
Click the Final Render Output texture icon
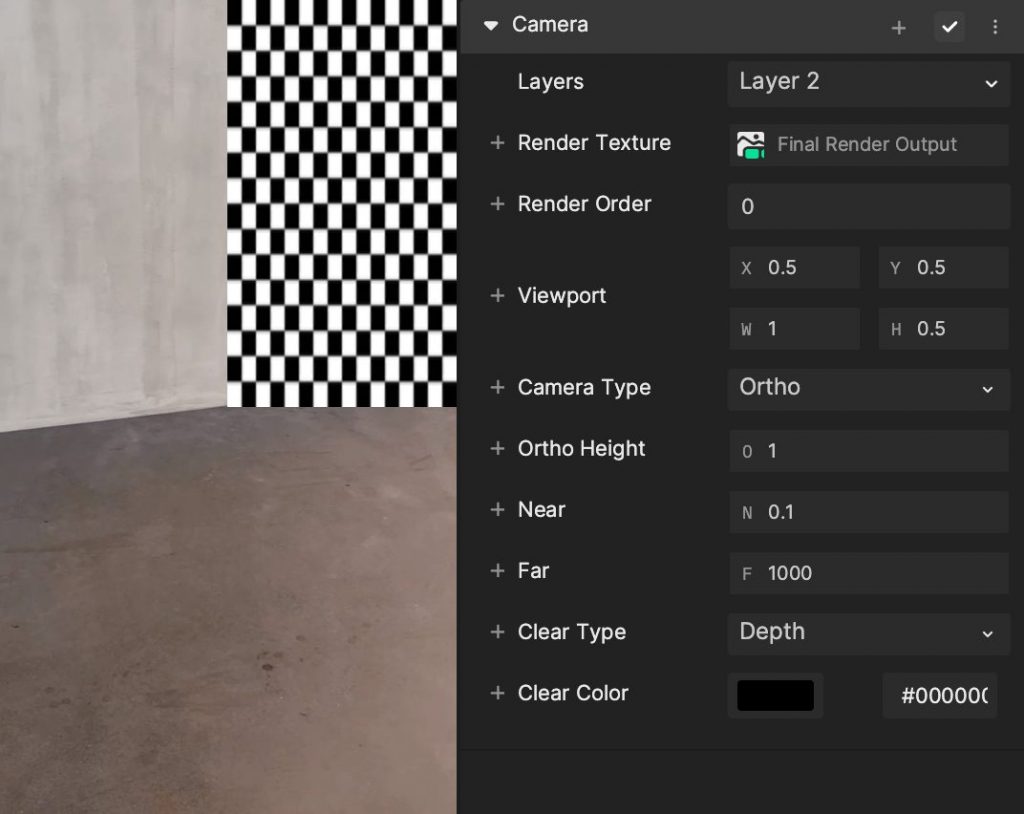751,144
